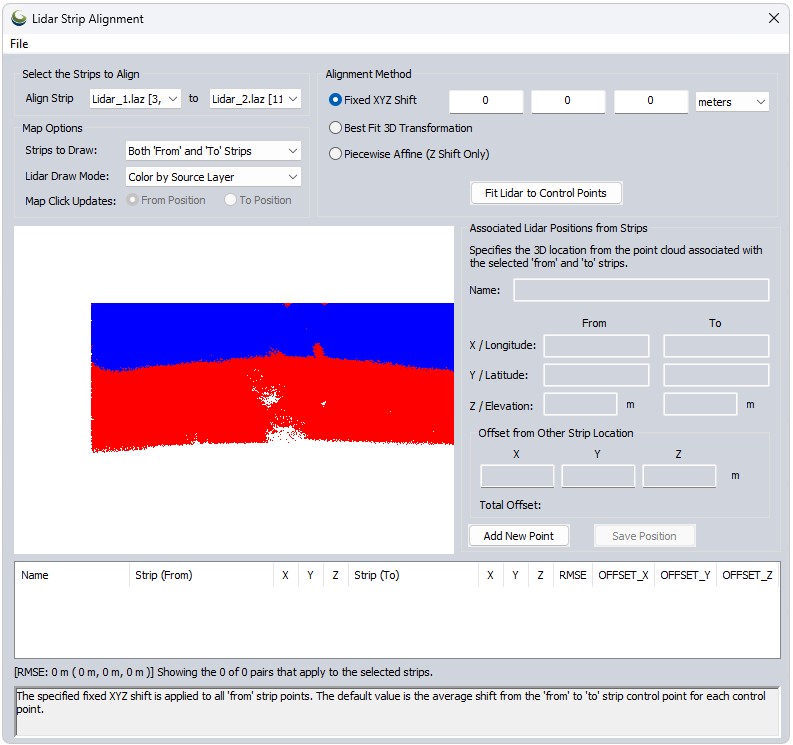Sort table by RMSE column header
This screenshot has height=745, width=793.
[573, 575]
